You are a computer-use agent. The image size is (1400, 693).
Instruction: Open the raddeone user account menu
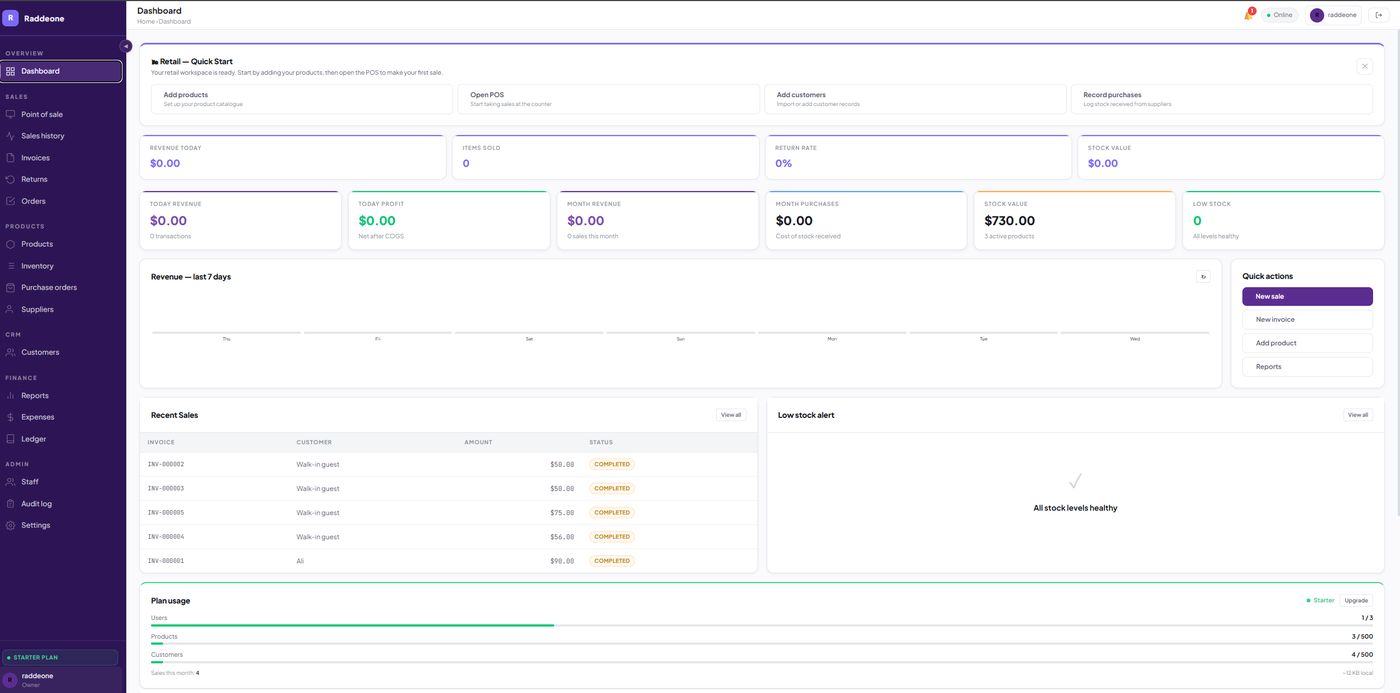point(1333,15)
